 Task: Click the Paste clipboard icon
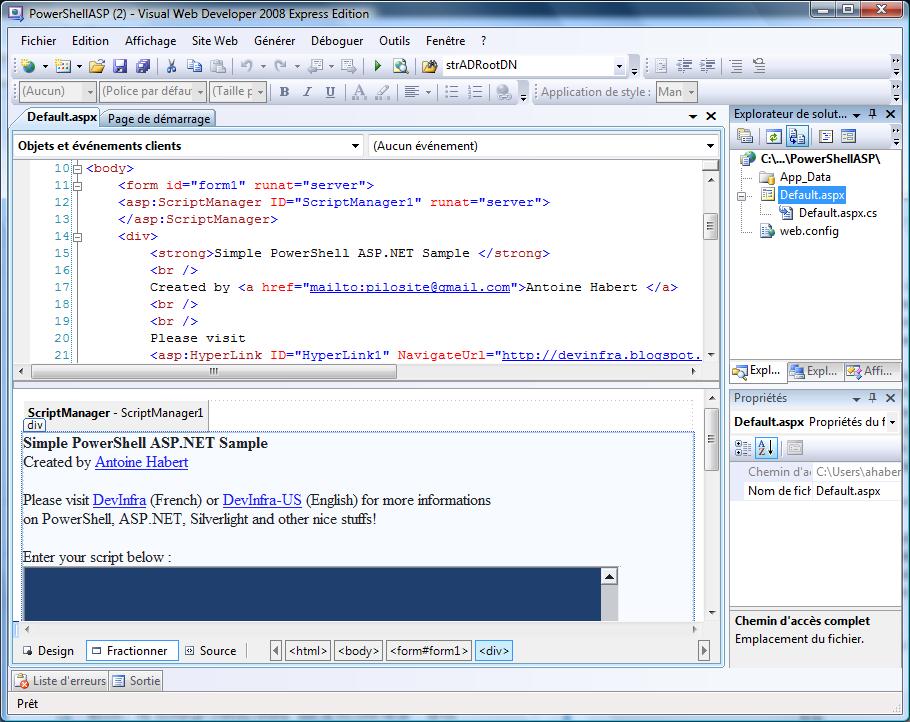pyautogui.click(x=218, y=66)
